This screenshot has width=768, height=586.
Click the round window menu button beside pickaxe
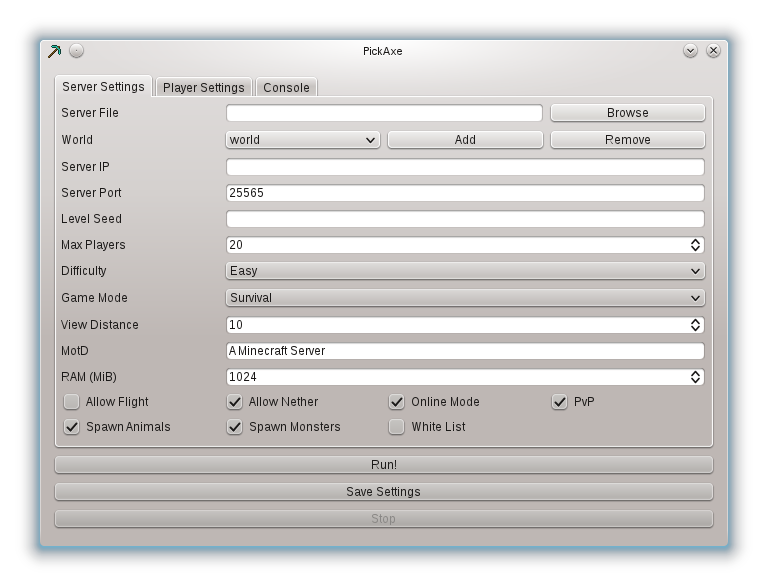[76, 50]
